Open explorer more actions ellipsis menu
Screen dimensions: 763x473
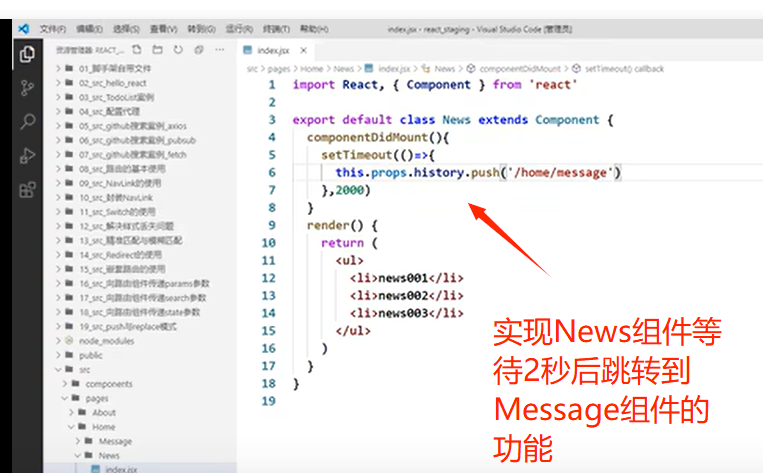[x=220, y=50]
